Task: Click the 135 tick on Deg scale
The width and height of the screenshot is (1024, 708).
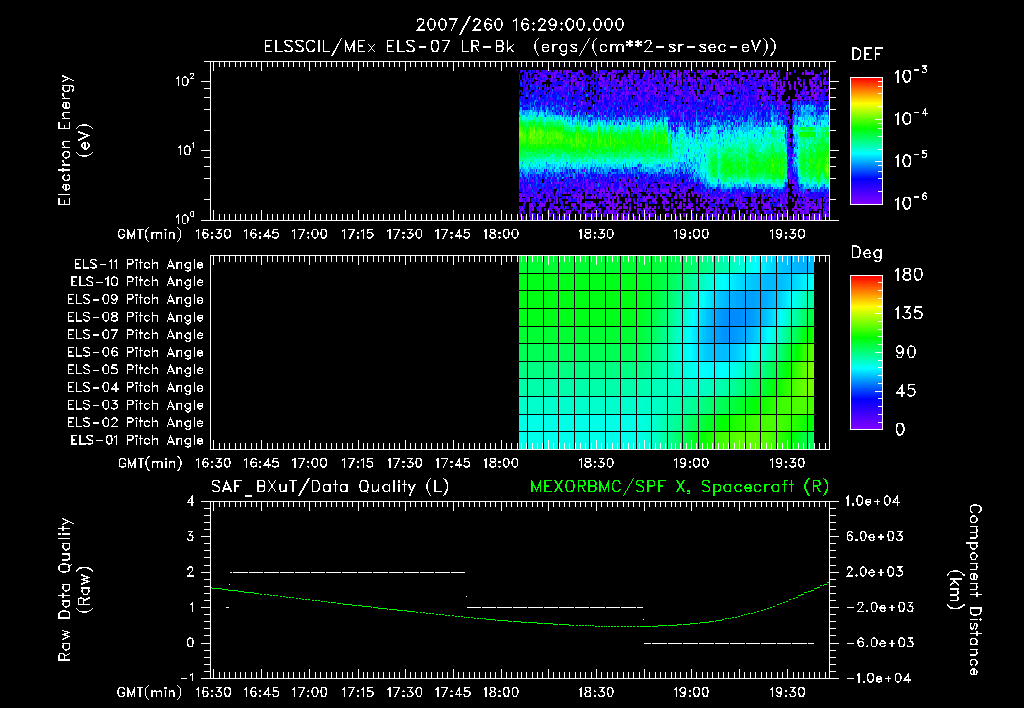Action: click(x=908, y=313)
